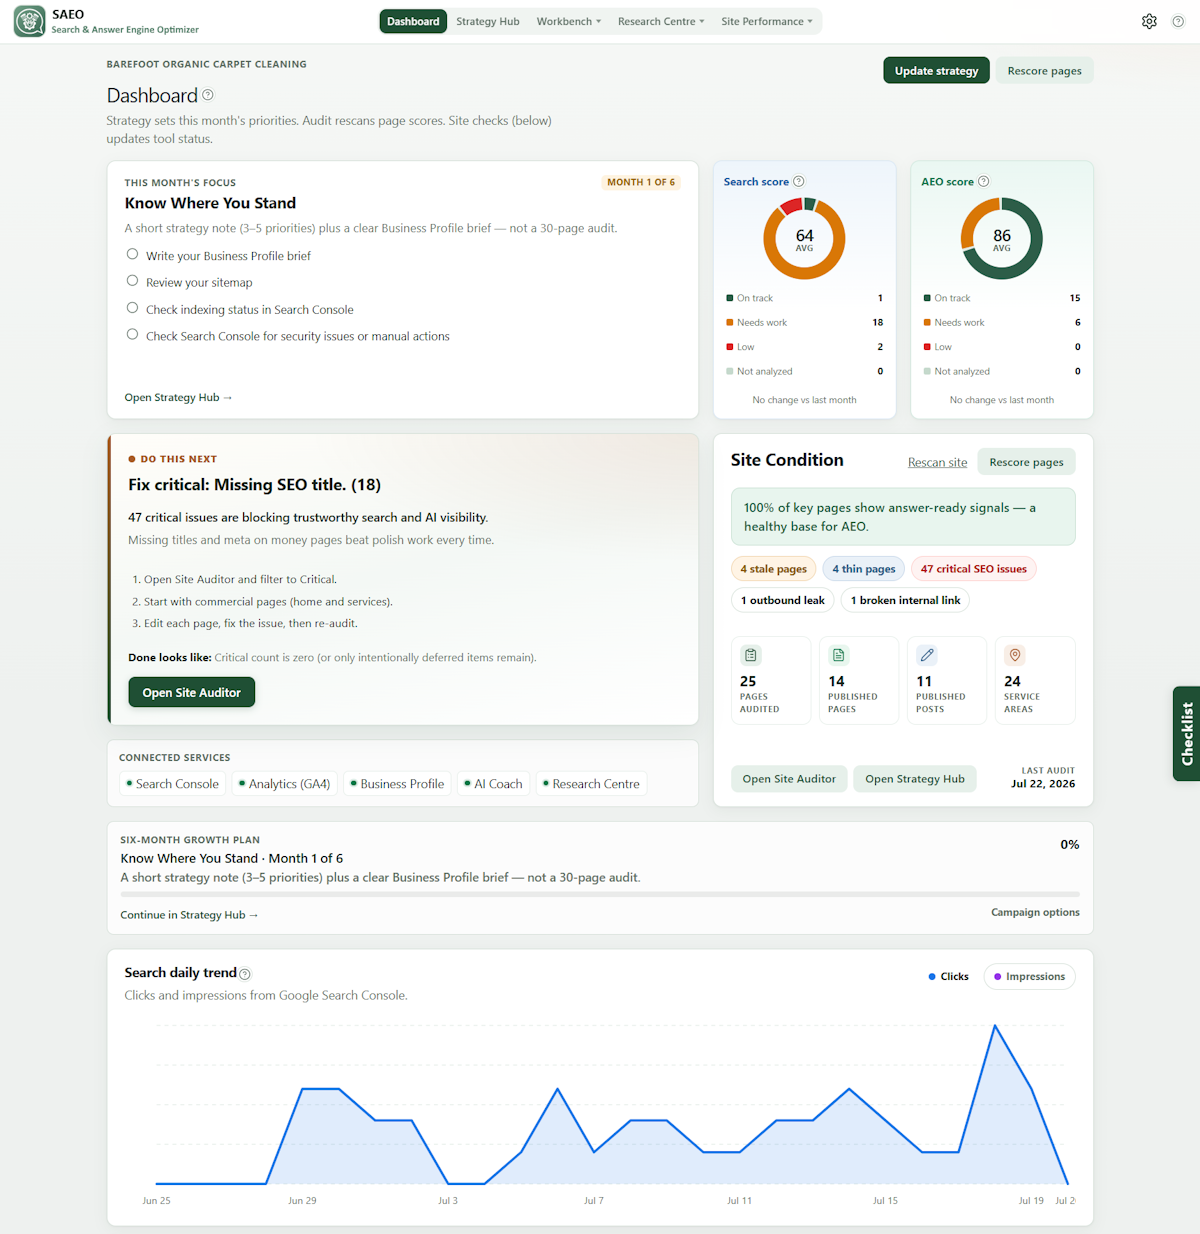The image size is (1200, 1234).
Task: Toggle the Clicks series in the chart legend
Action: (948, 976)
